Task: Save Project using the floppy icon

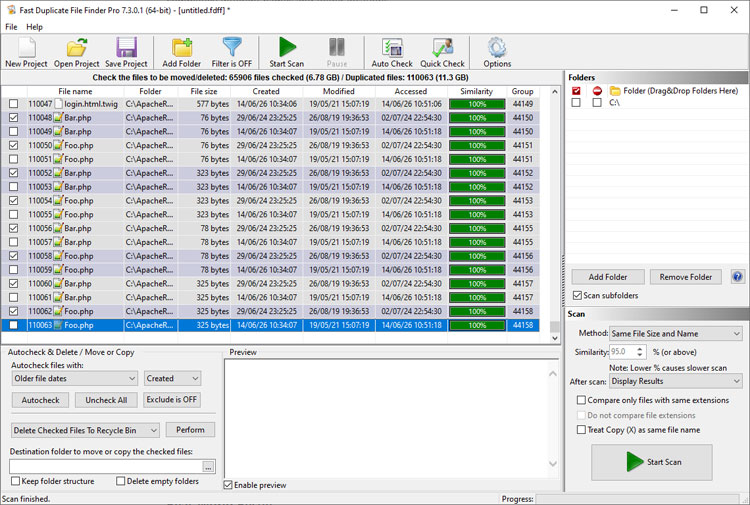Action: [x=126, y=52]
